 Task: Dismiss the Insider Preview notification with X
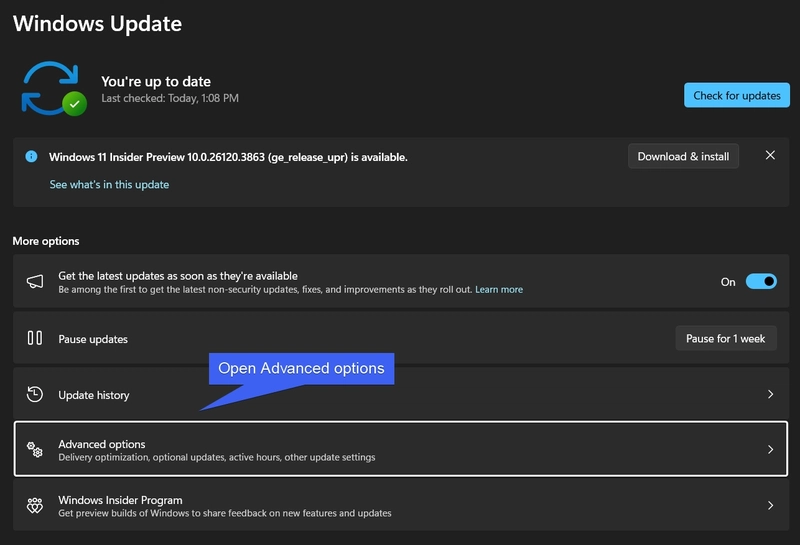click(x=770, y=155)
